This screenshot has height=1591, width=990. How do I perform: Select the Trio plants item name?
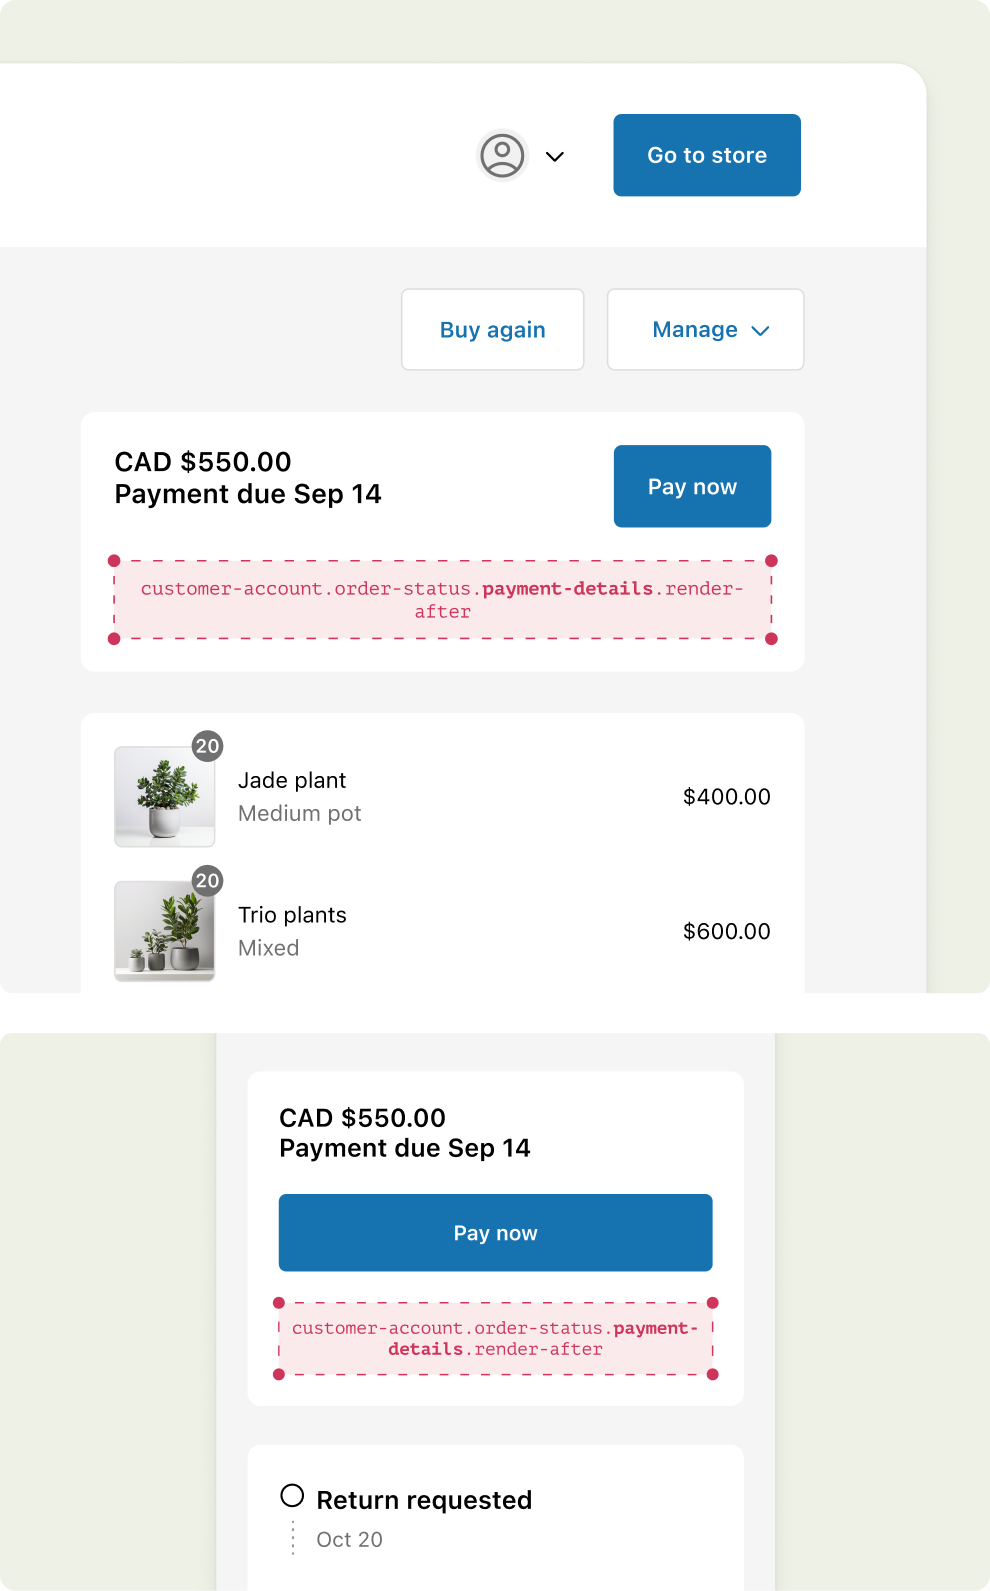(292, 914)
